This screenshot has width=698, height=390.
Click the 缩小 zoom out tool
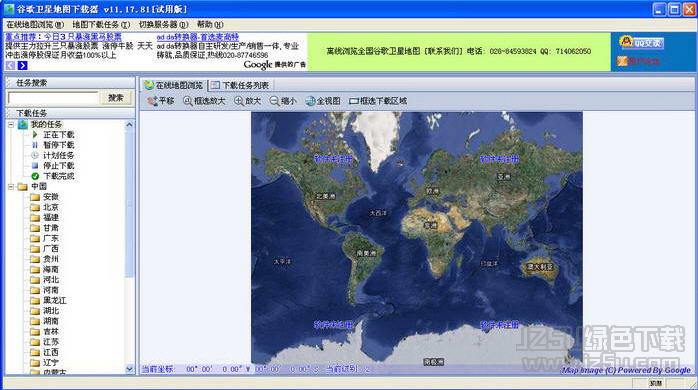click(283, 101)
